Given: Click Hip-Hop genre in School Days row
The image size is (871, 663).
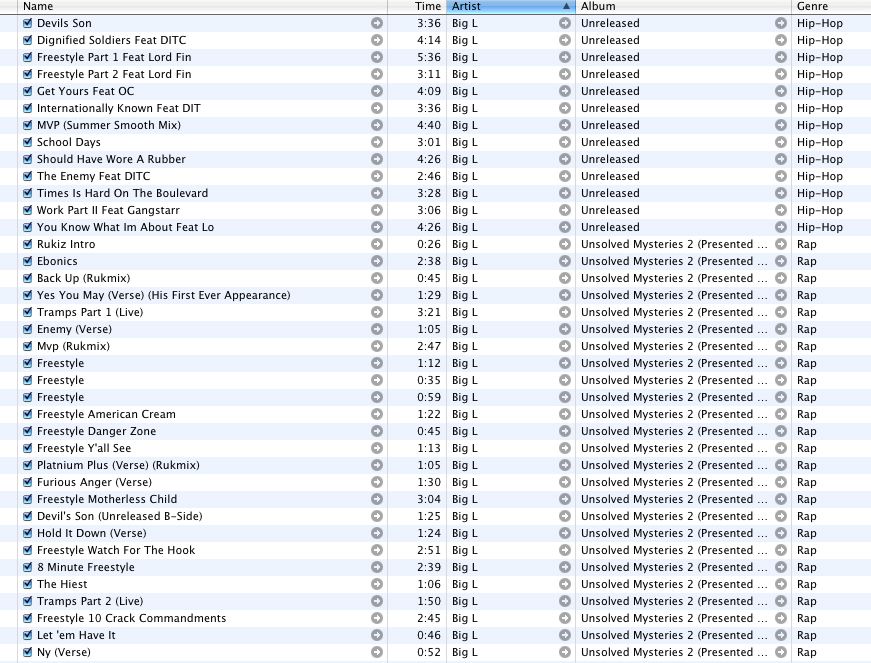Looking at the screenshot, I should click(819, 142).
